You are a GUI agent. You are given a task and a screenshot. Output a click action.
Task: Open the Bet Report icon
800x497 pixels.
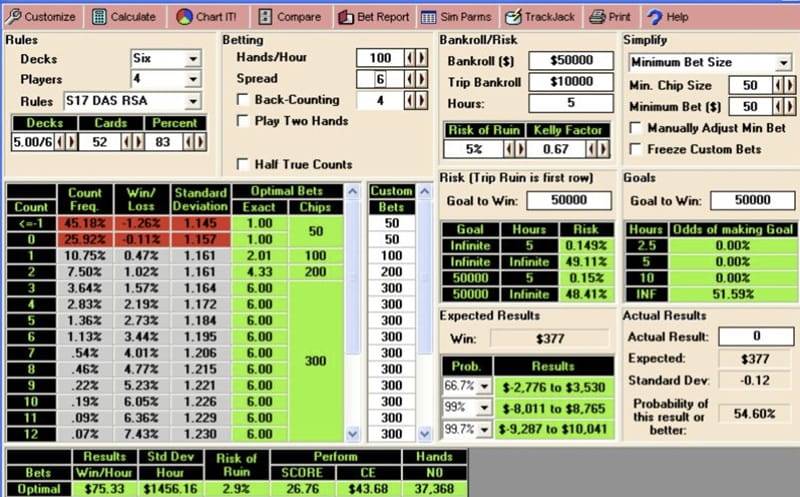pyautogui.click(x=345, y=17)
